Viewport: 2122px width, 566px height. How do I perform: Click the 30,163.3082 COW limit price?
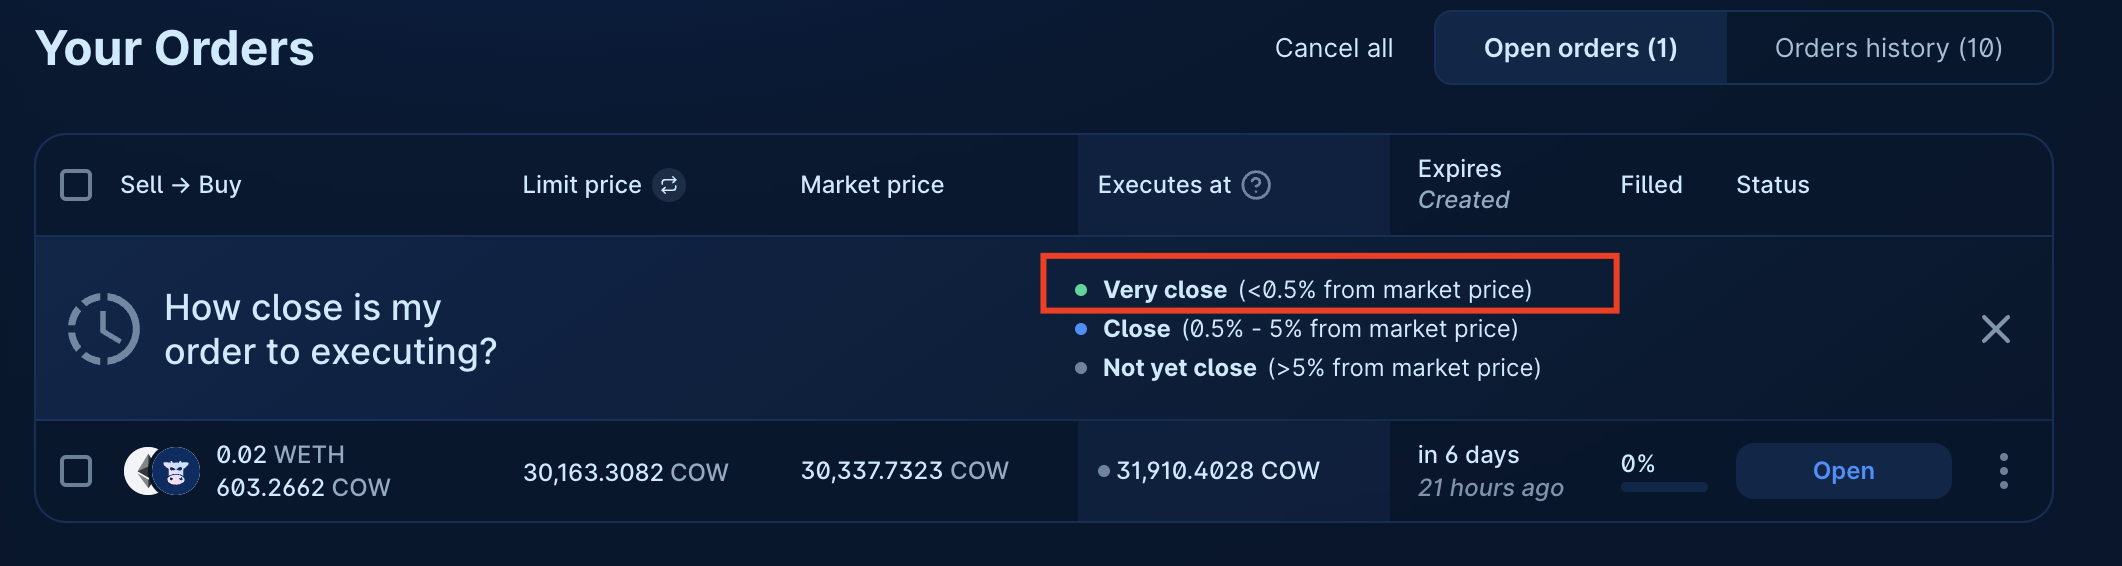[x=625, y=472]
